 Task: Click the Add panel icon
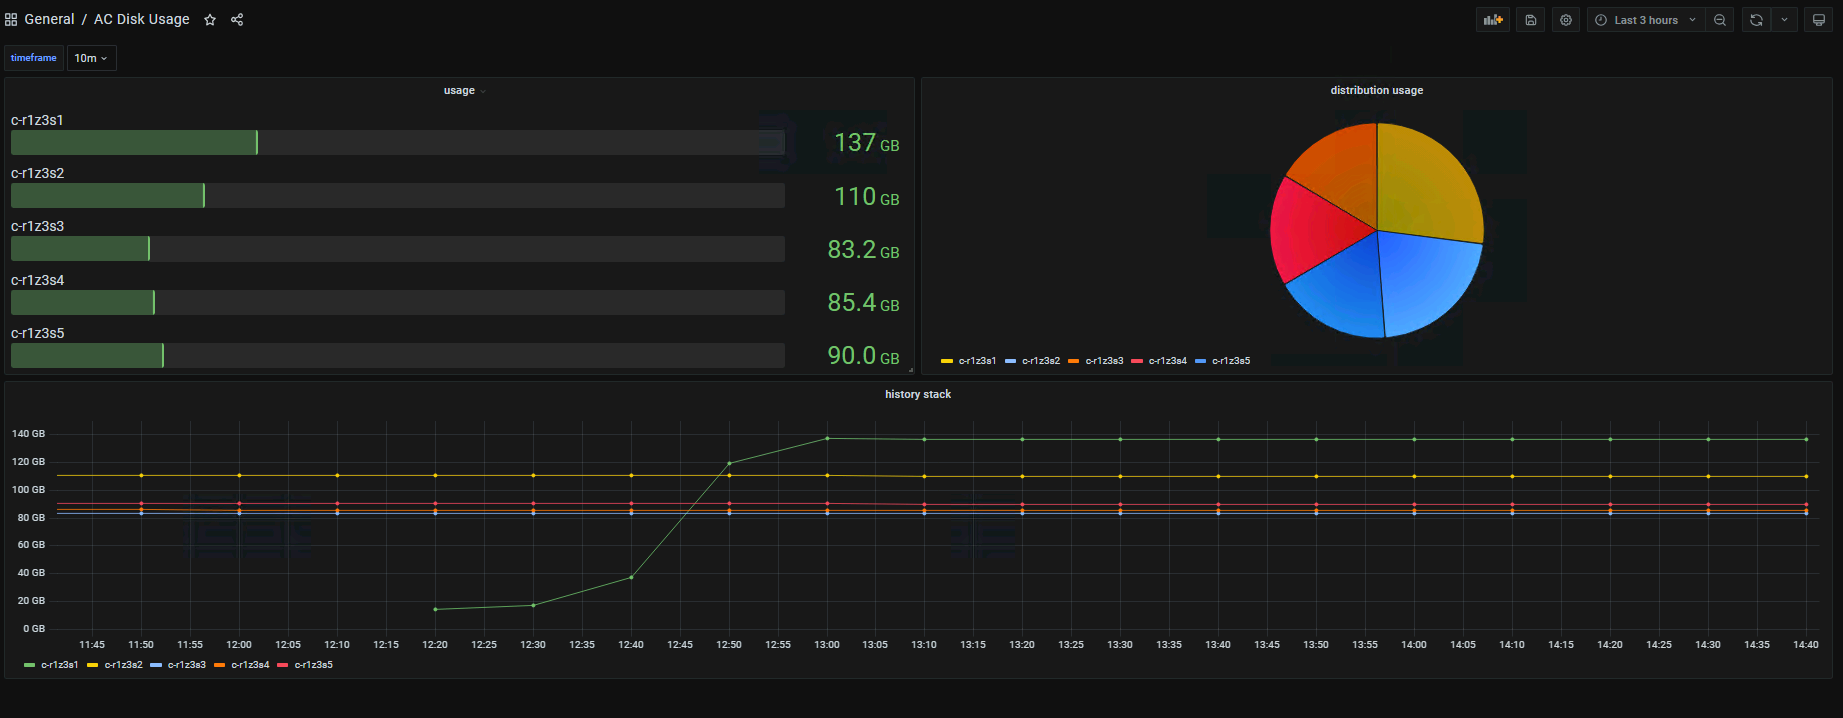pos(1492,20)
